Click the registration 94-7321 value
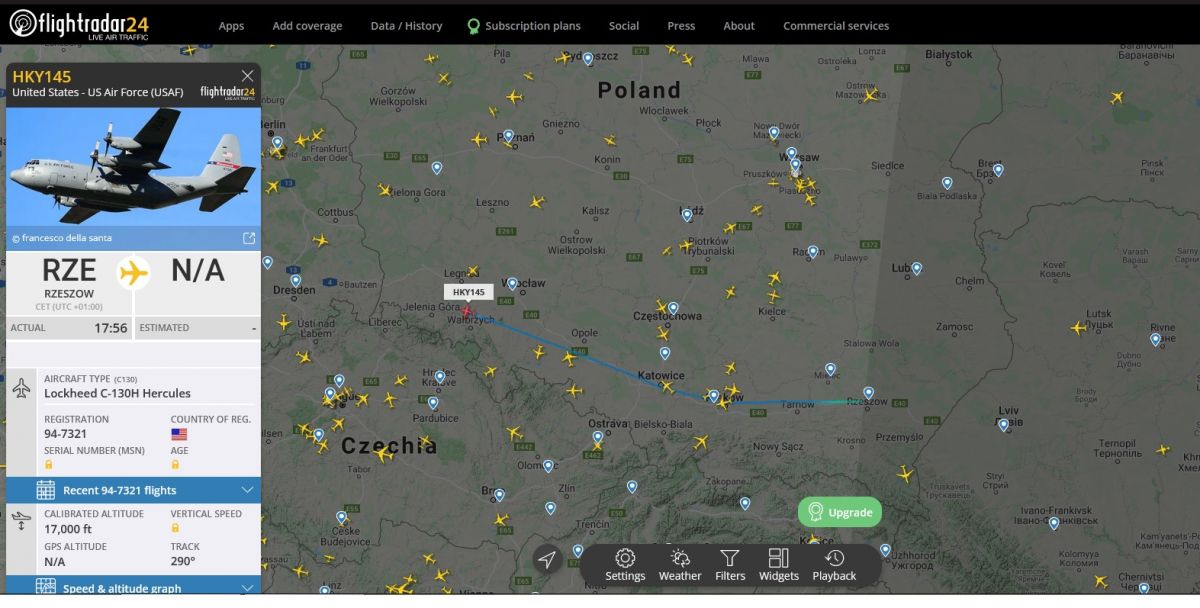The height and width of the screenshot is (608, 1200). (x=65, y=434)
